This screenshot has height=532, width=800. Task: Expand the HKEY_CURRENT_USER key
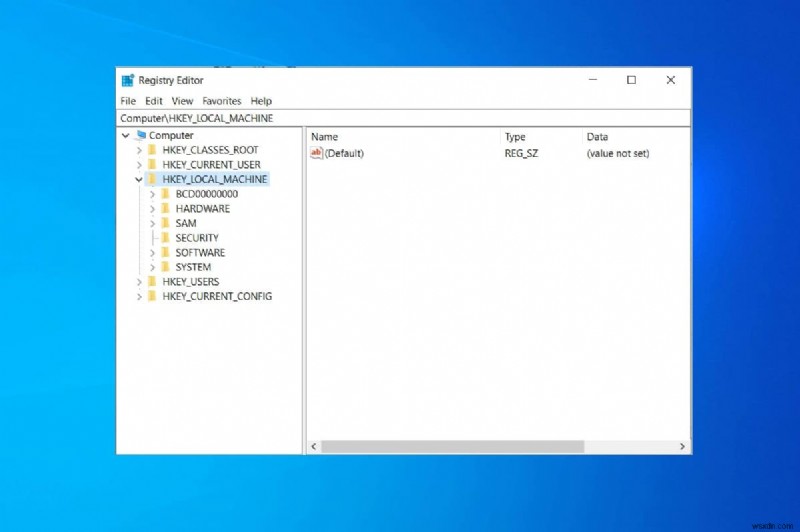tap(139, 165)
